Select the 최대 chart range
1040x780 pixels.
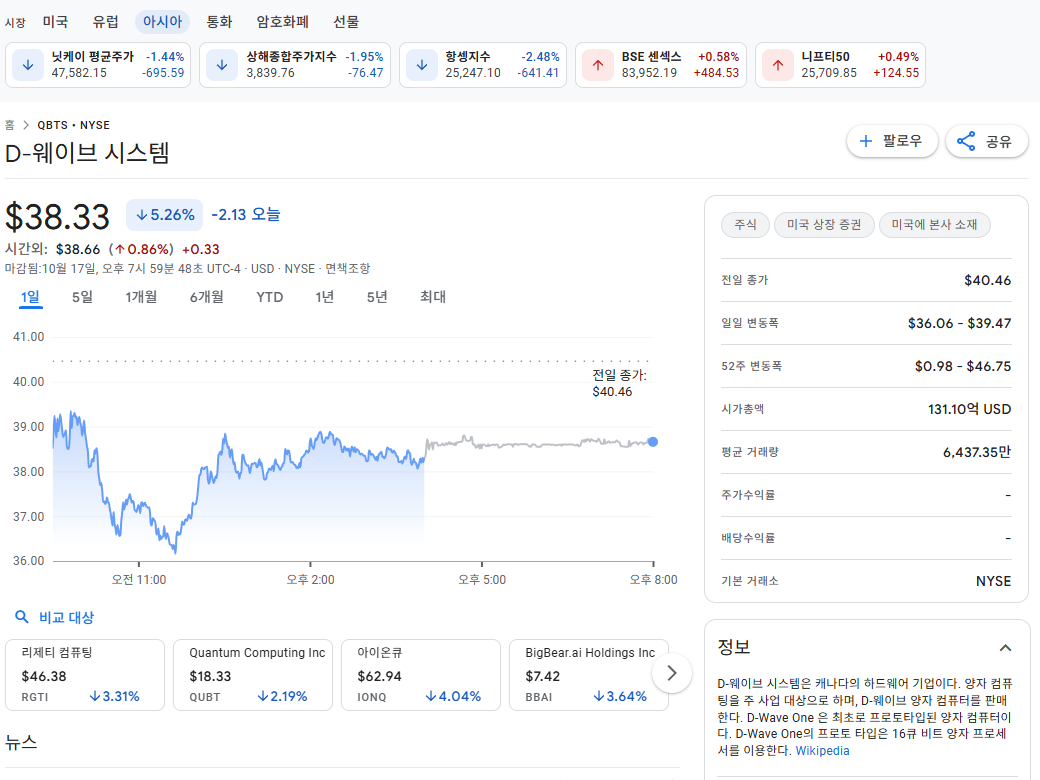[432, 296]
